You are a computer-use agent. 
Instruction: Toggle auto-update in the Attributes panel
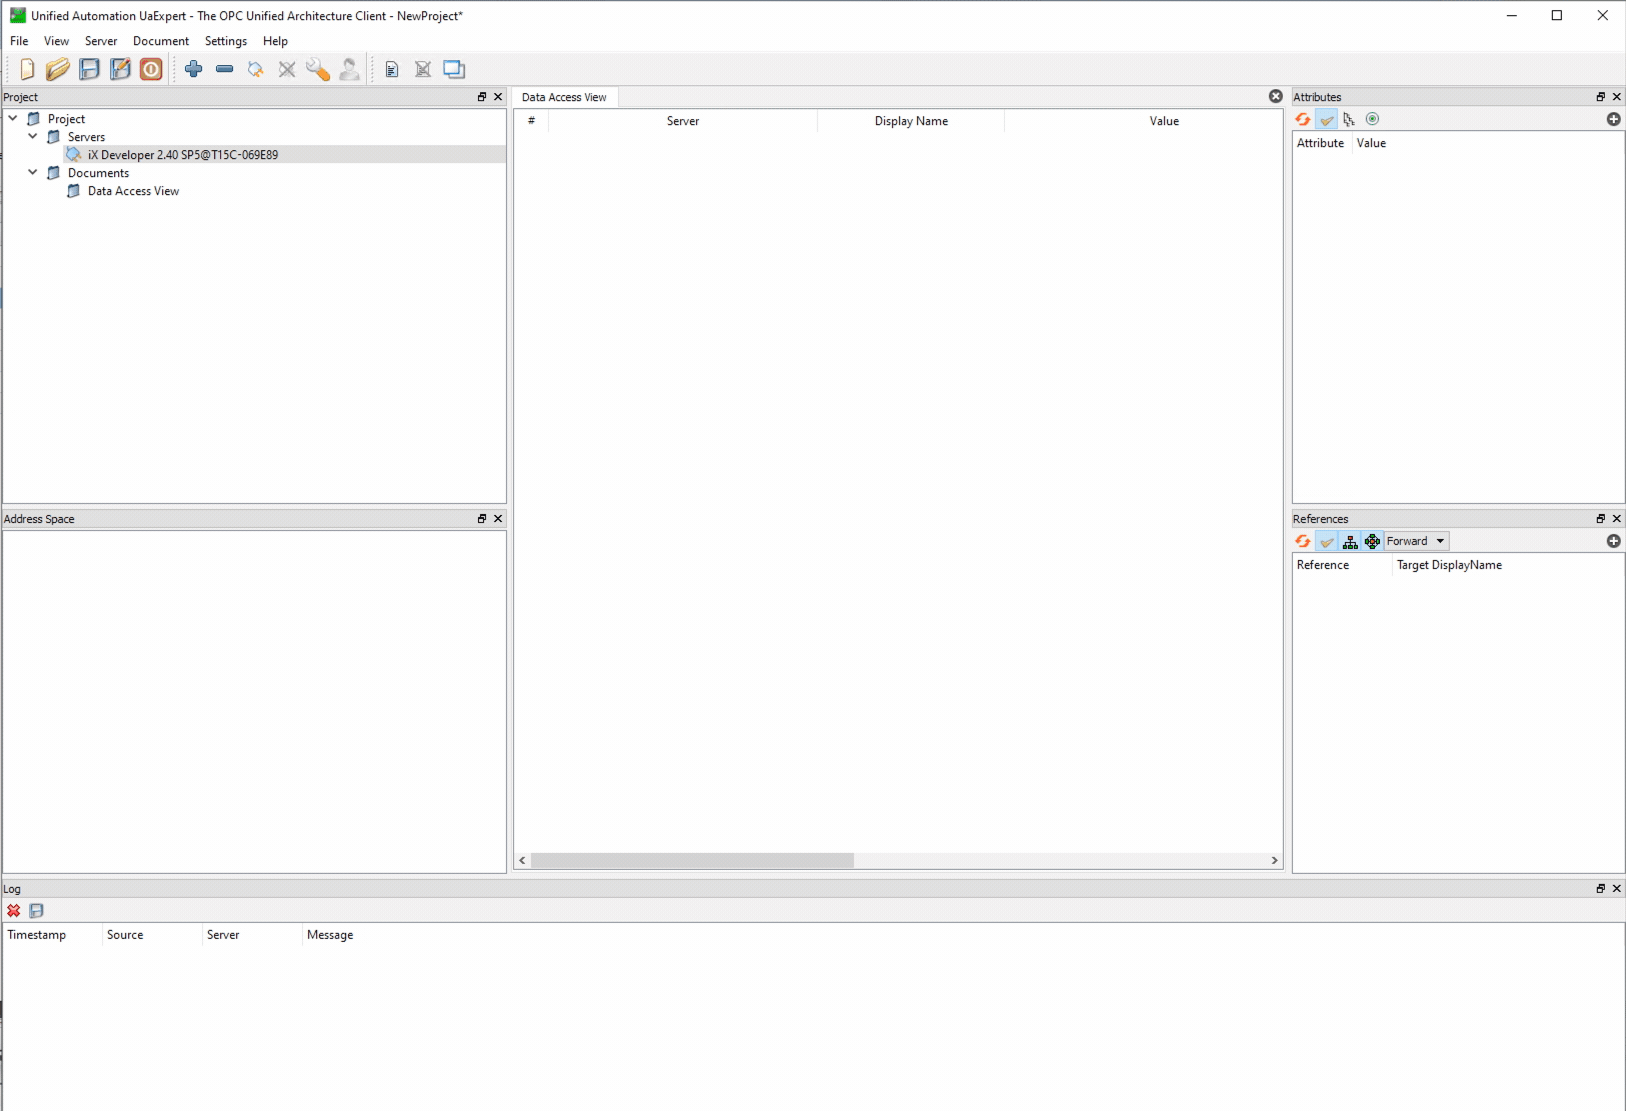[x=1327, y=119]
